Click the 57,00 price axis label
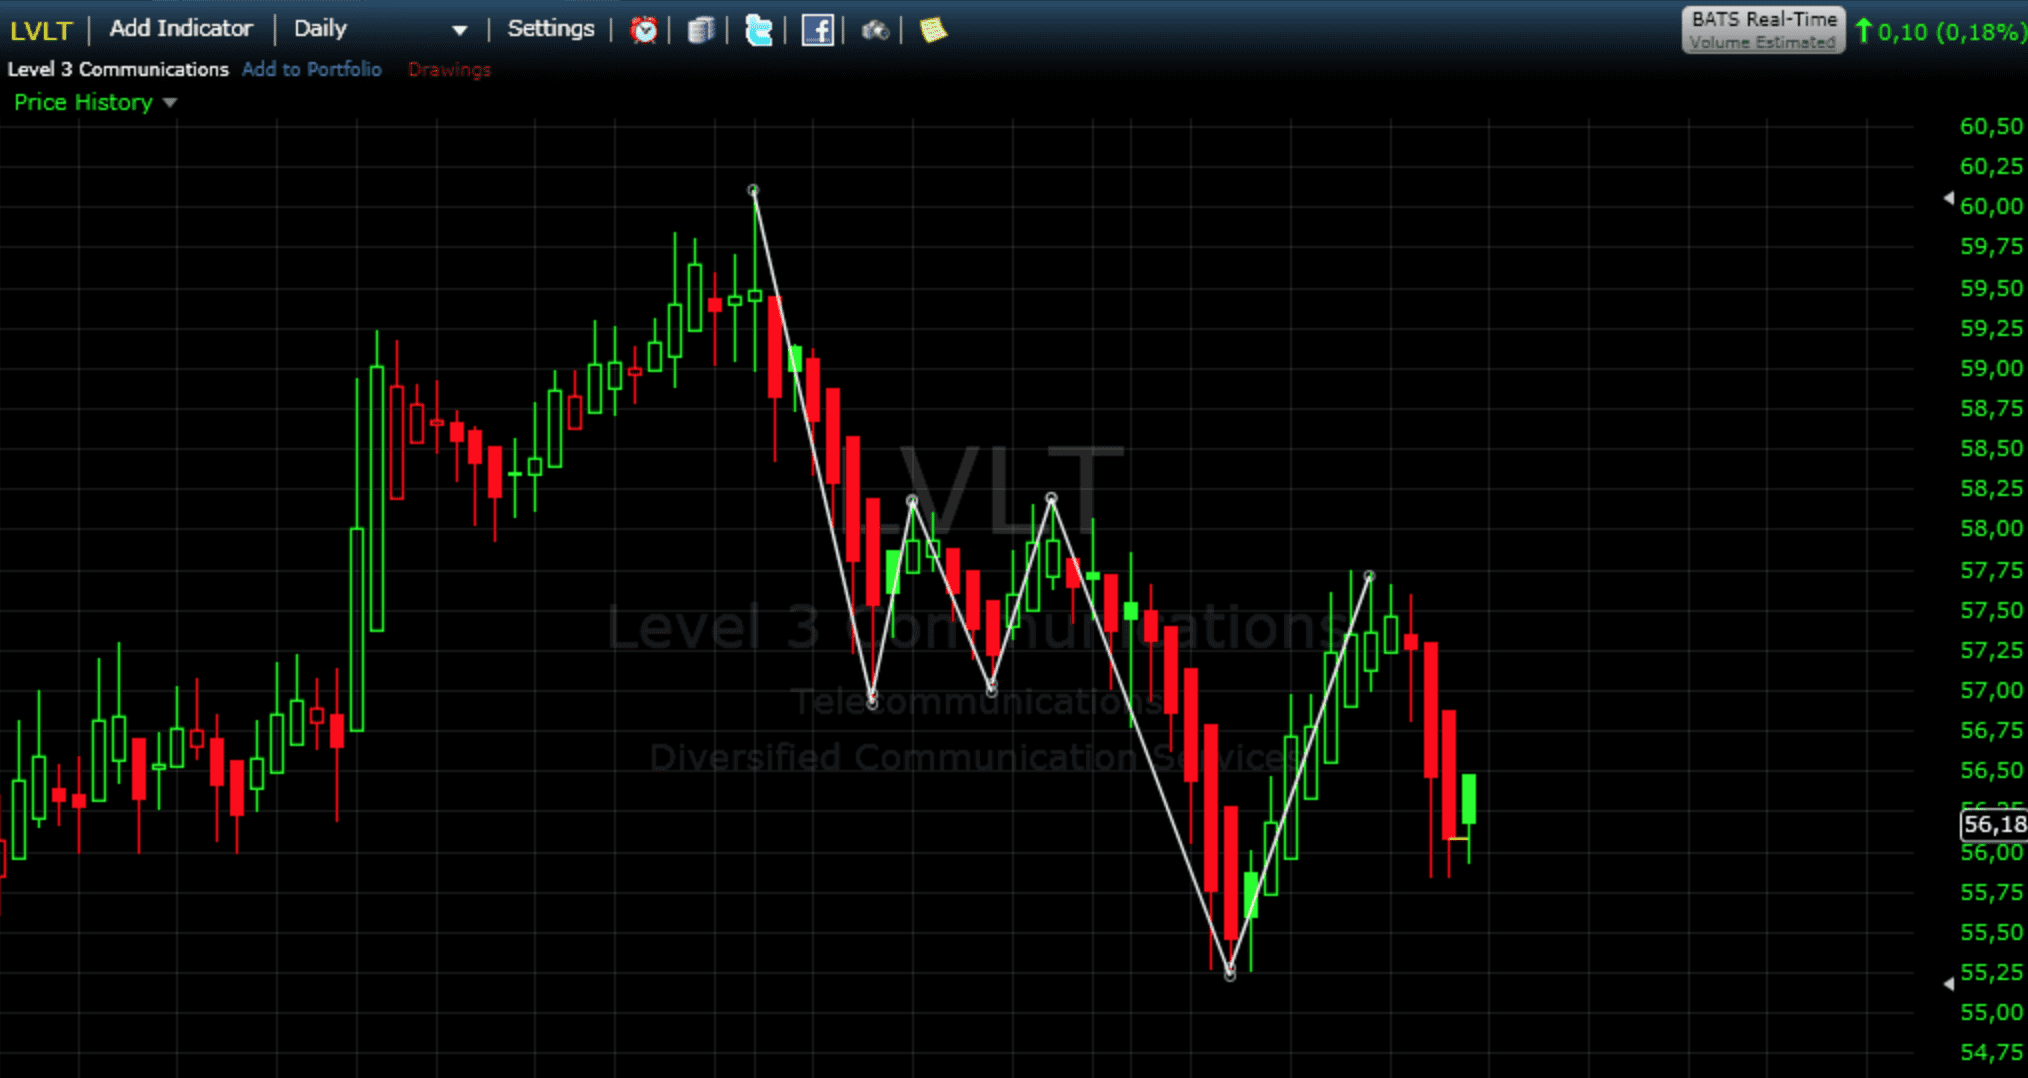 pos(1992,690)
